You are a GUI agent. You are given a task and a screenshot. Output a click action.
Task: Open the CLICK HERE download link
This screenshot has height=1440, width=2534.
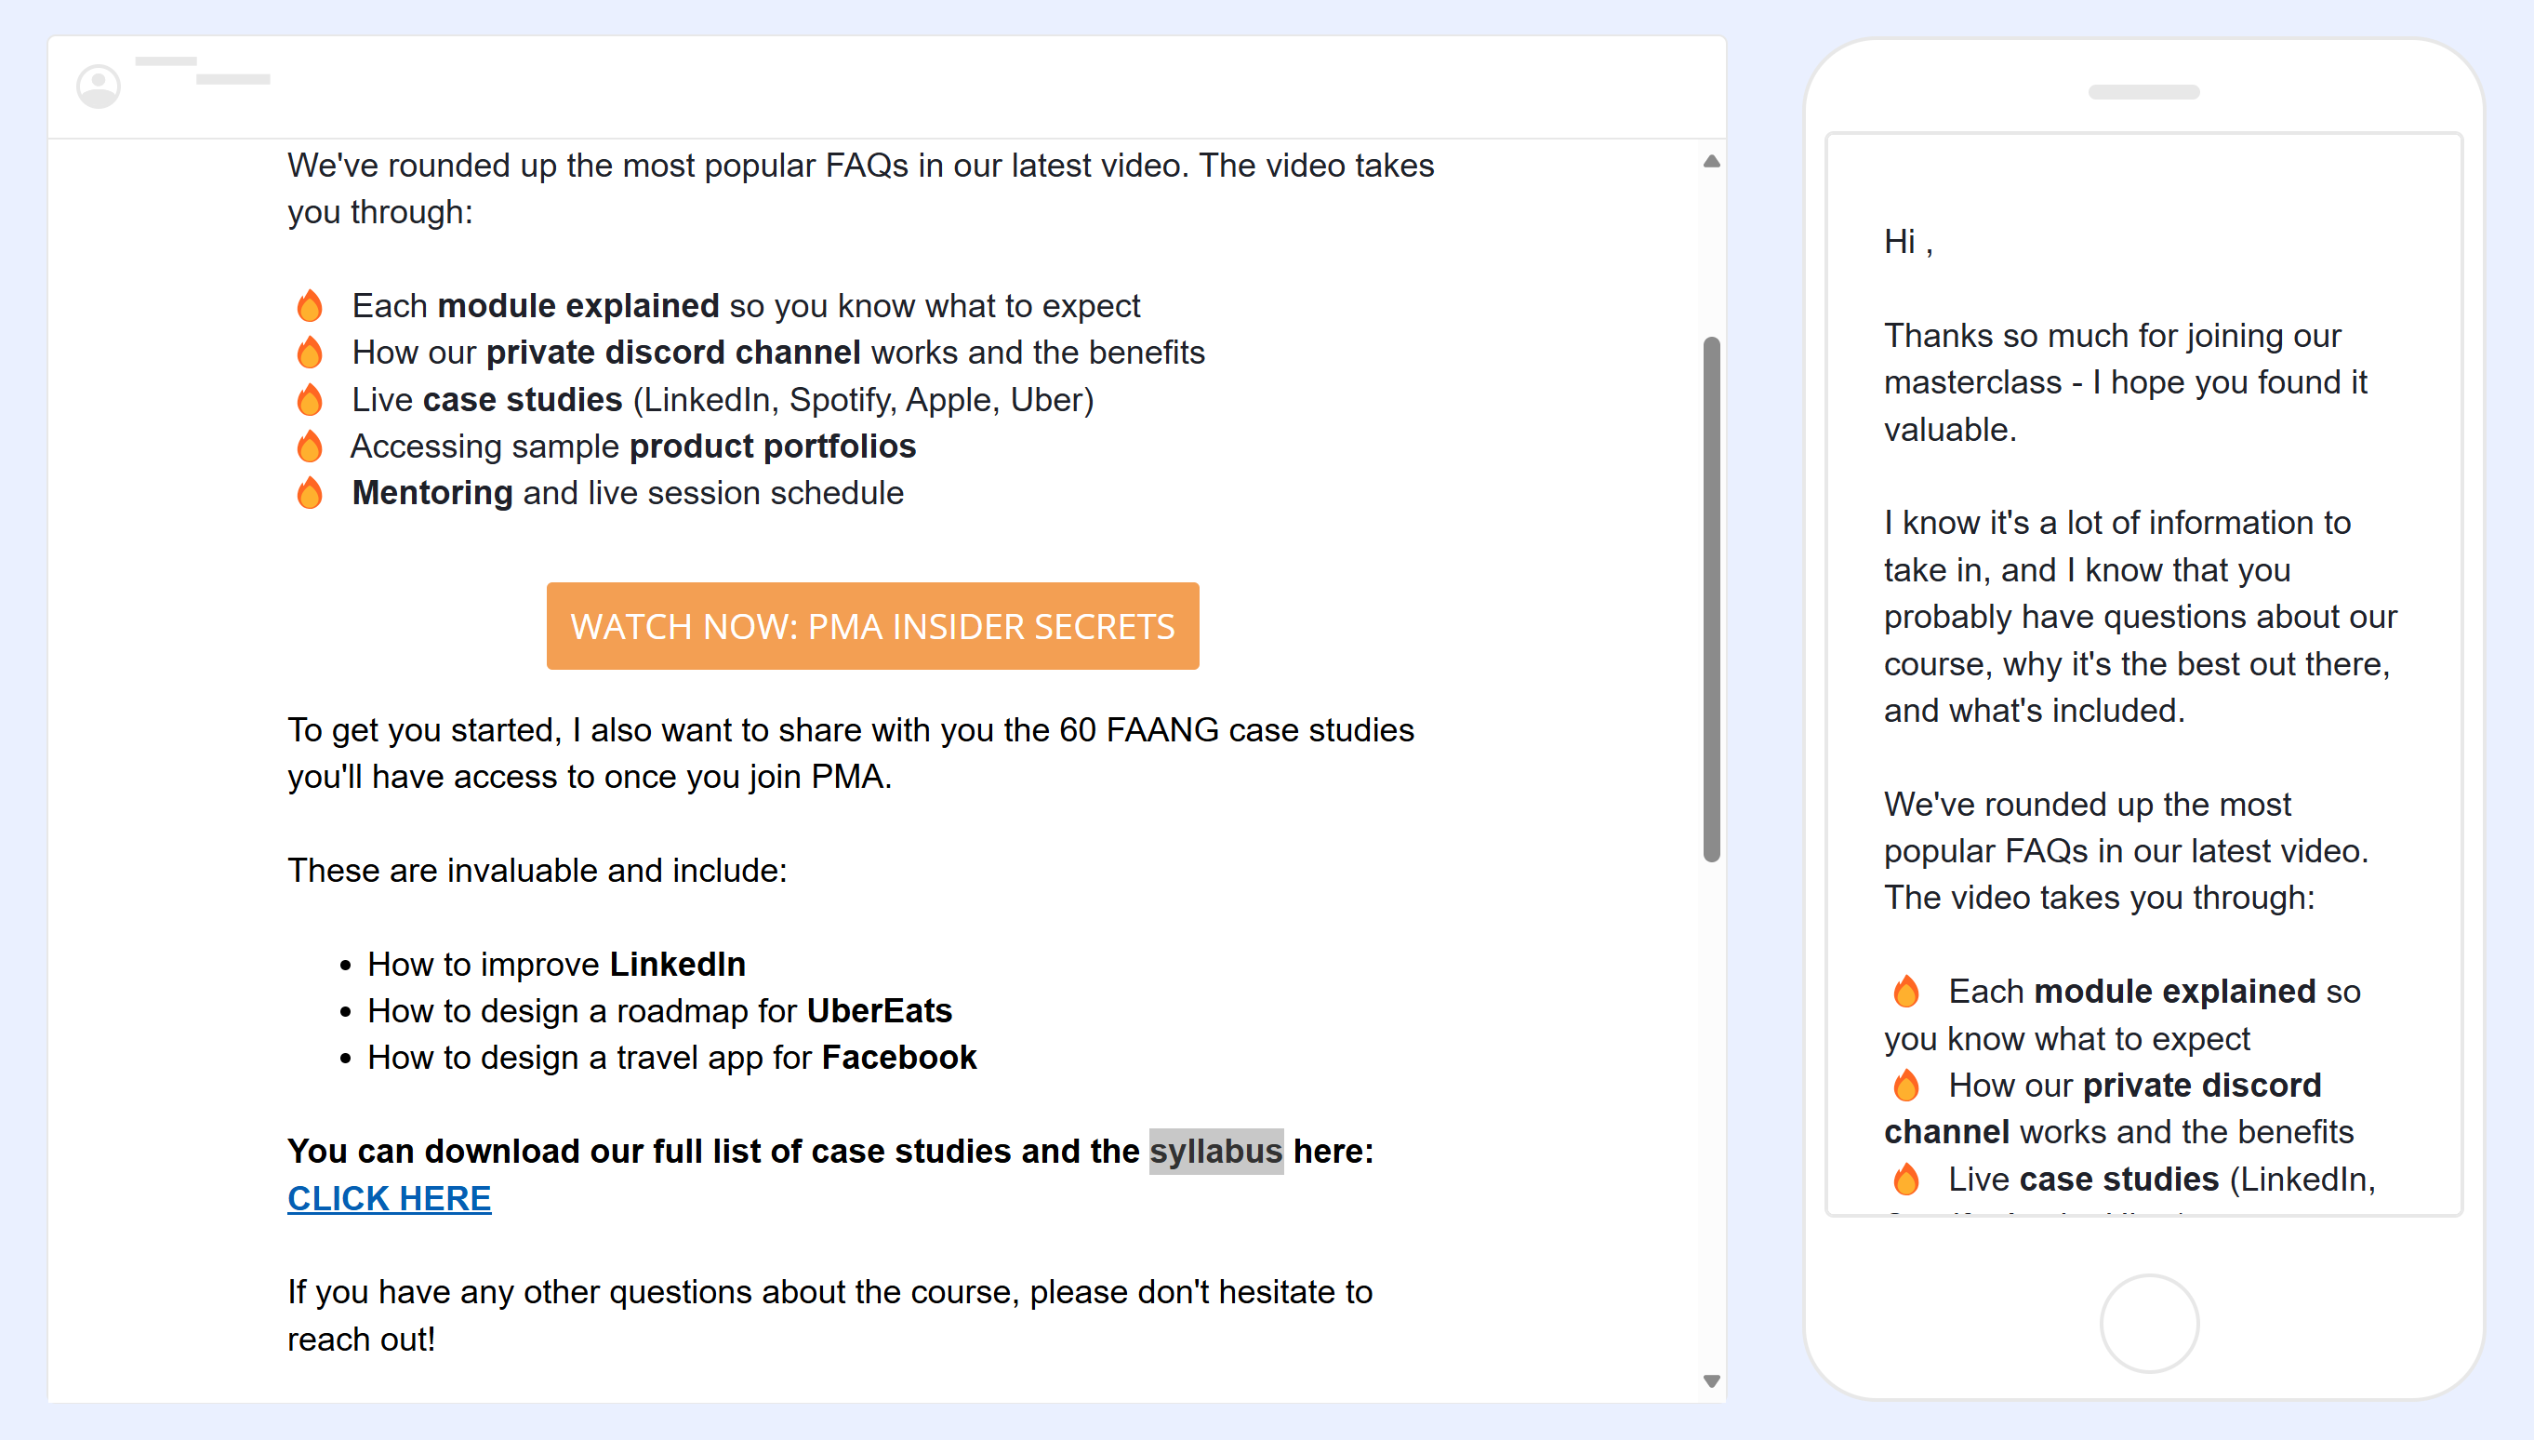tap(389, 1199)
